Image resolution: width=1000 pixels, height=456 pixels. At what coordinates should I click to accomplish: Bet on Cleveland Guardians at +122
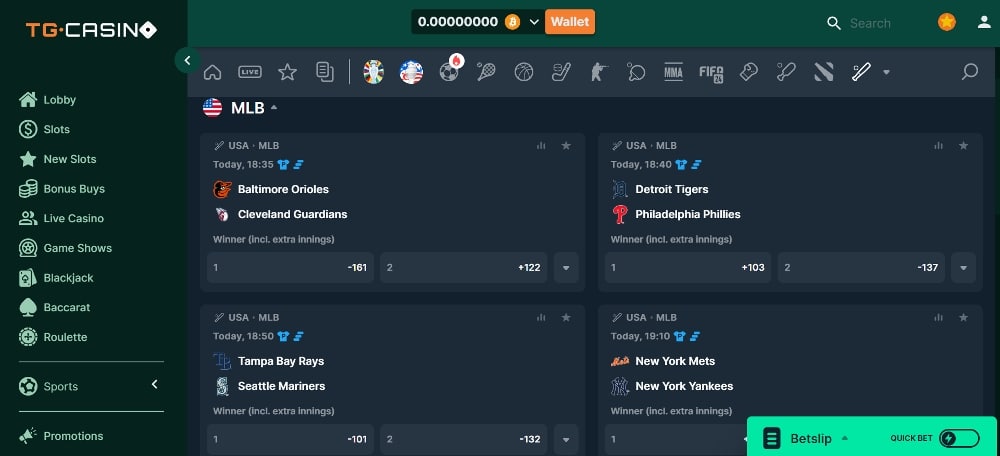click(x=464, y=268)
